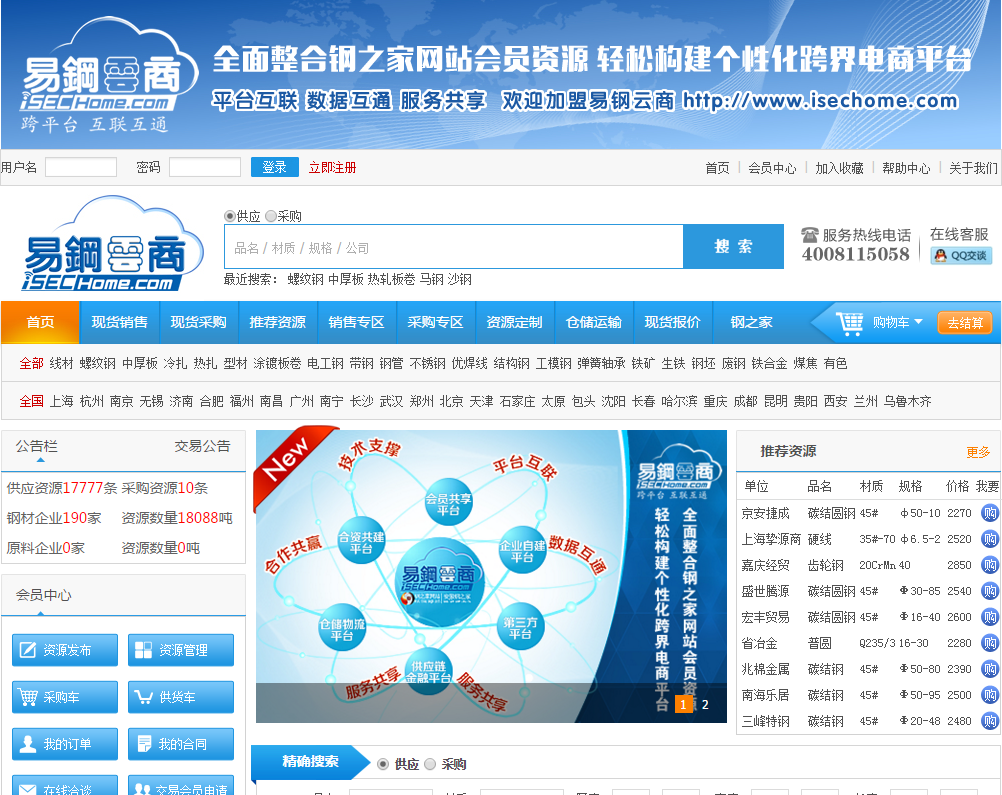Open 会员中心 link in top bar

click(x=772, y=168)
